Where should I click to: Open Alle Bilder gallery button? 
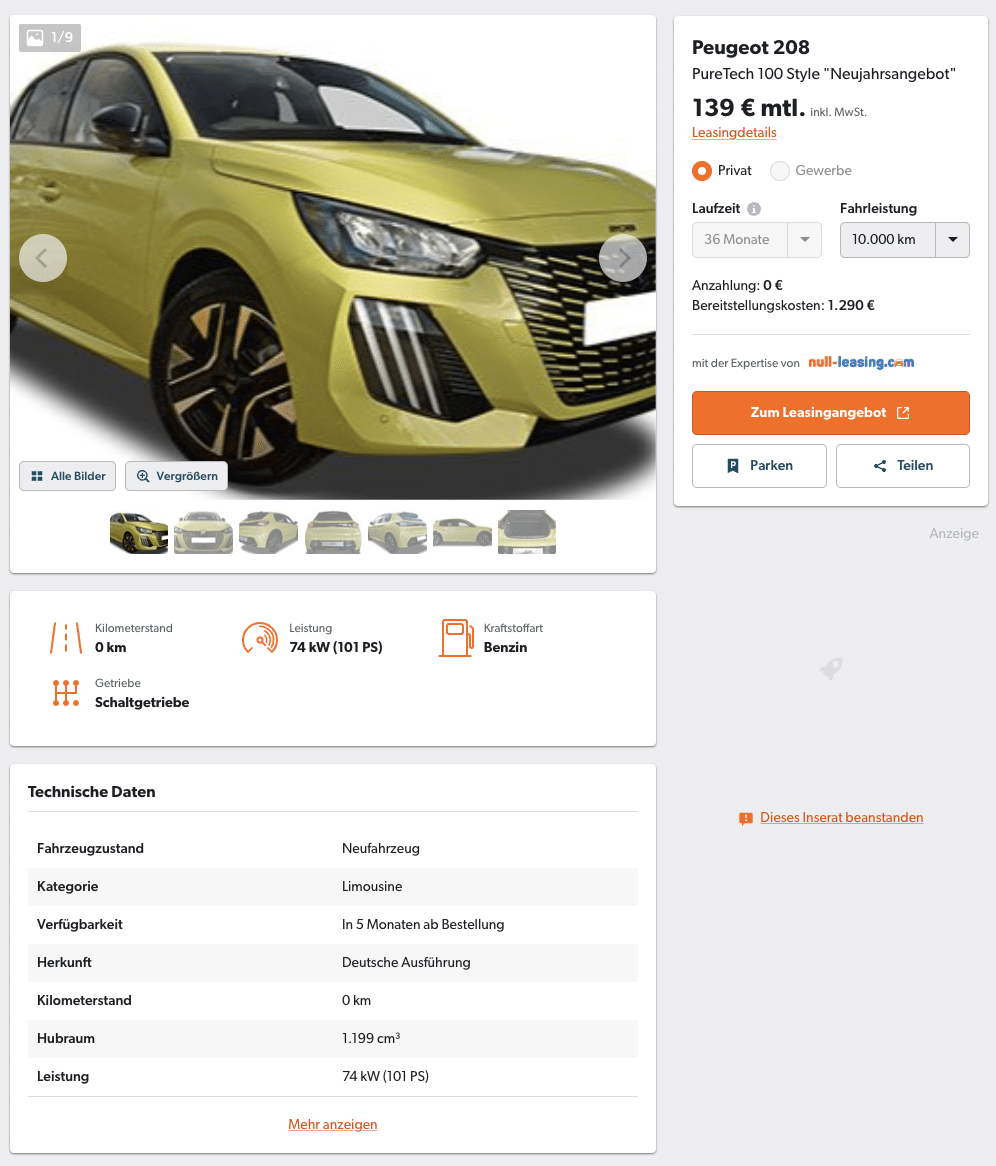(x=68, y=476)
